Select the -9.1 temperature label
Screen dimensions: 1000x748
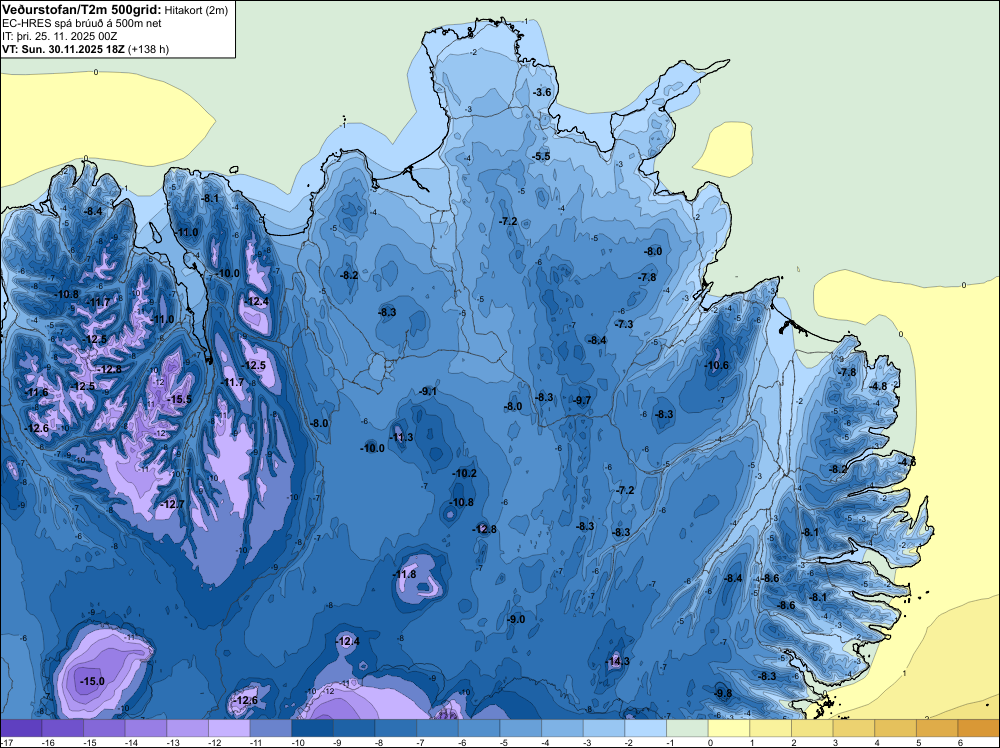coord(428,391)
